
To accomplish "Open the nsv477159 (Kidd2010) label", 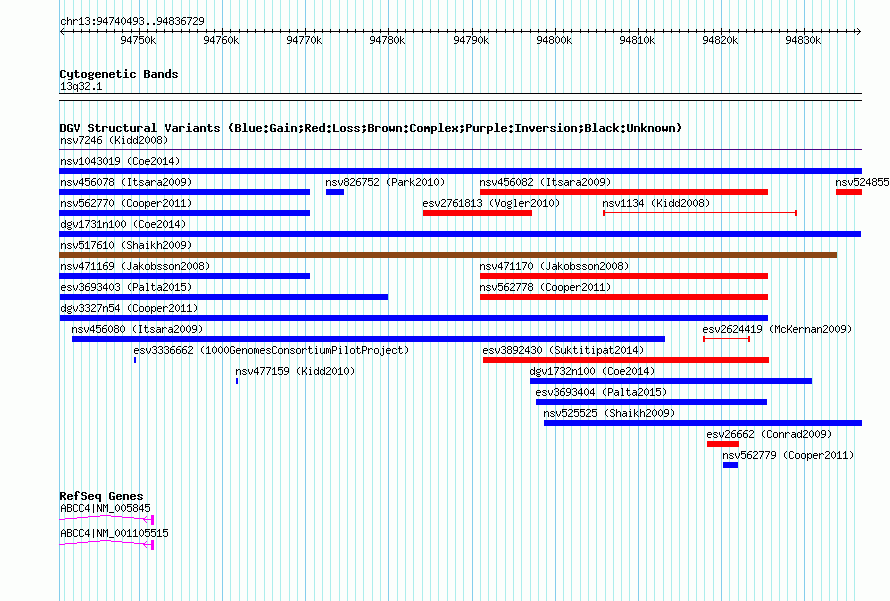I will [x=295, y=371].
